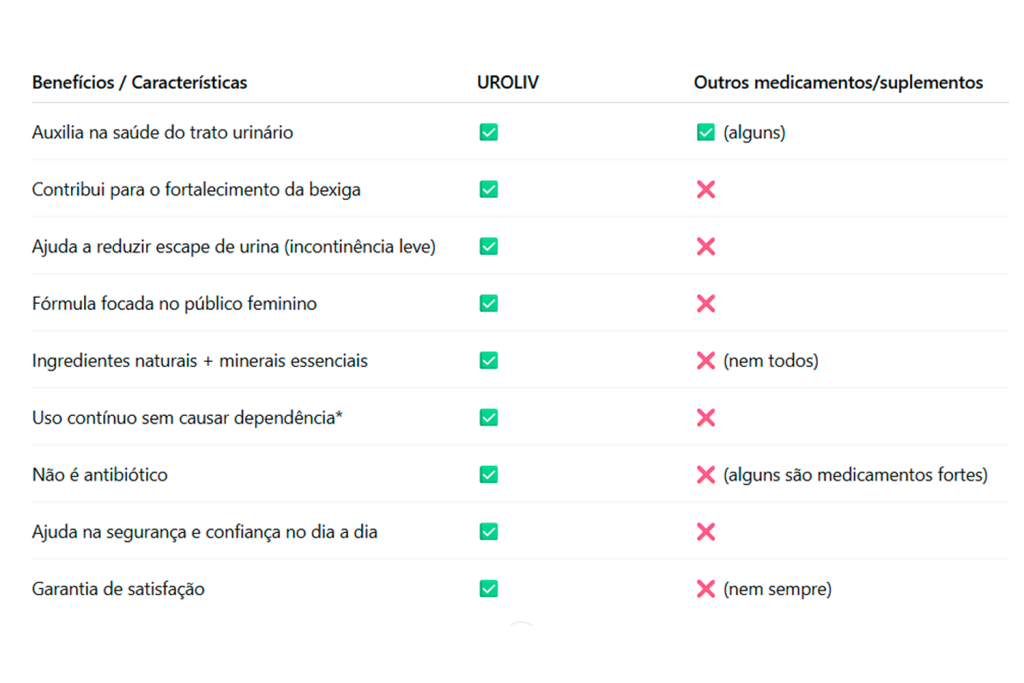This screenshot has width=1024, height=683.
Task: Click red X for "Fórmula focada no público feminino"
Action: coord(705,303)
